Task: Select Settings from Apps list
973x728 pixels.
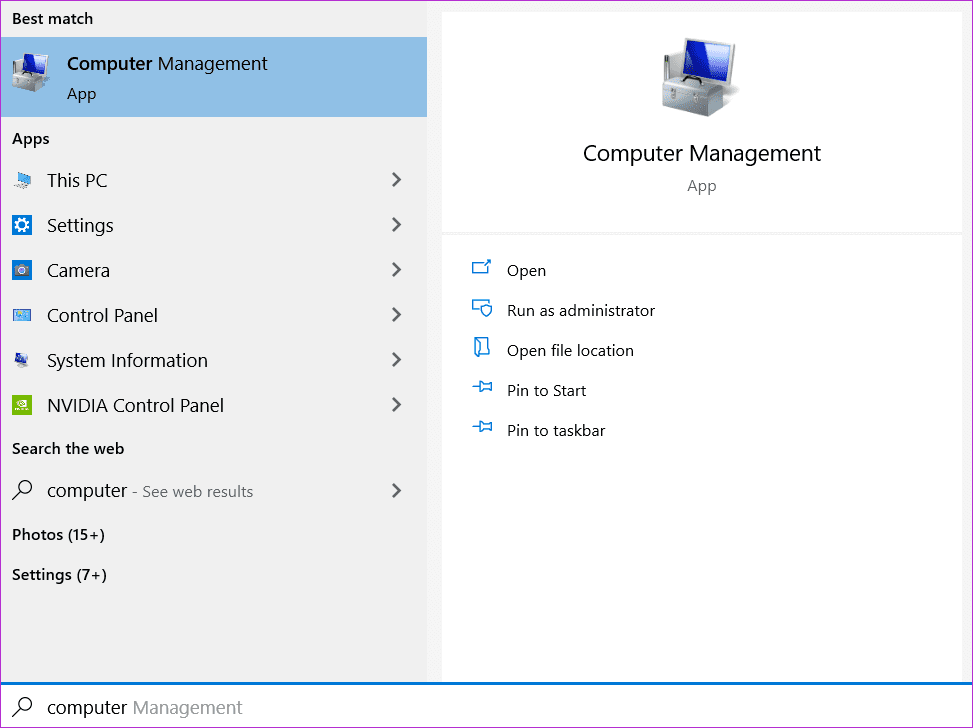Action: click(213, 225)
